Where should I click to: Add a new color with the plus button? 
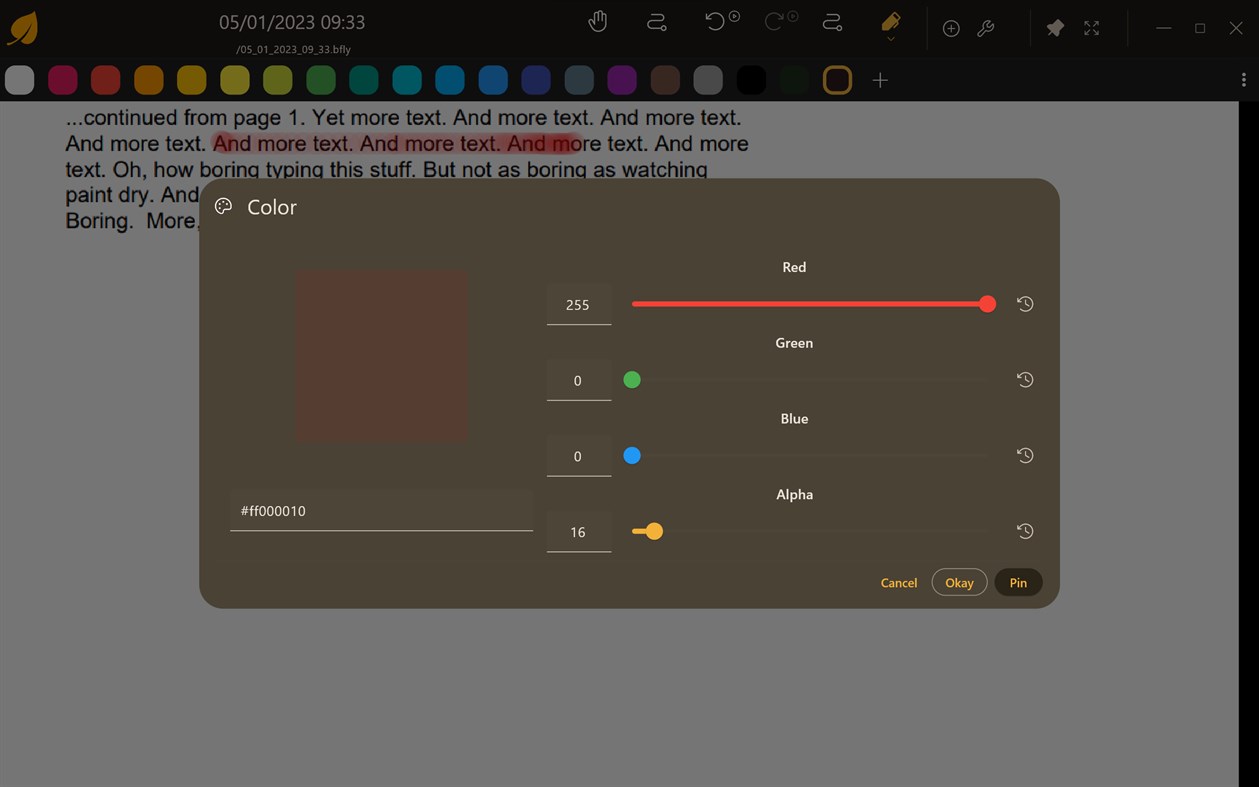click(880, 80)
